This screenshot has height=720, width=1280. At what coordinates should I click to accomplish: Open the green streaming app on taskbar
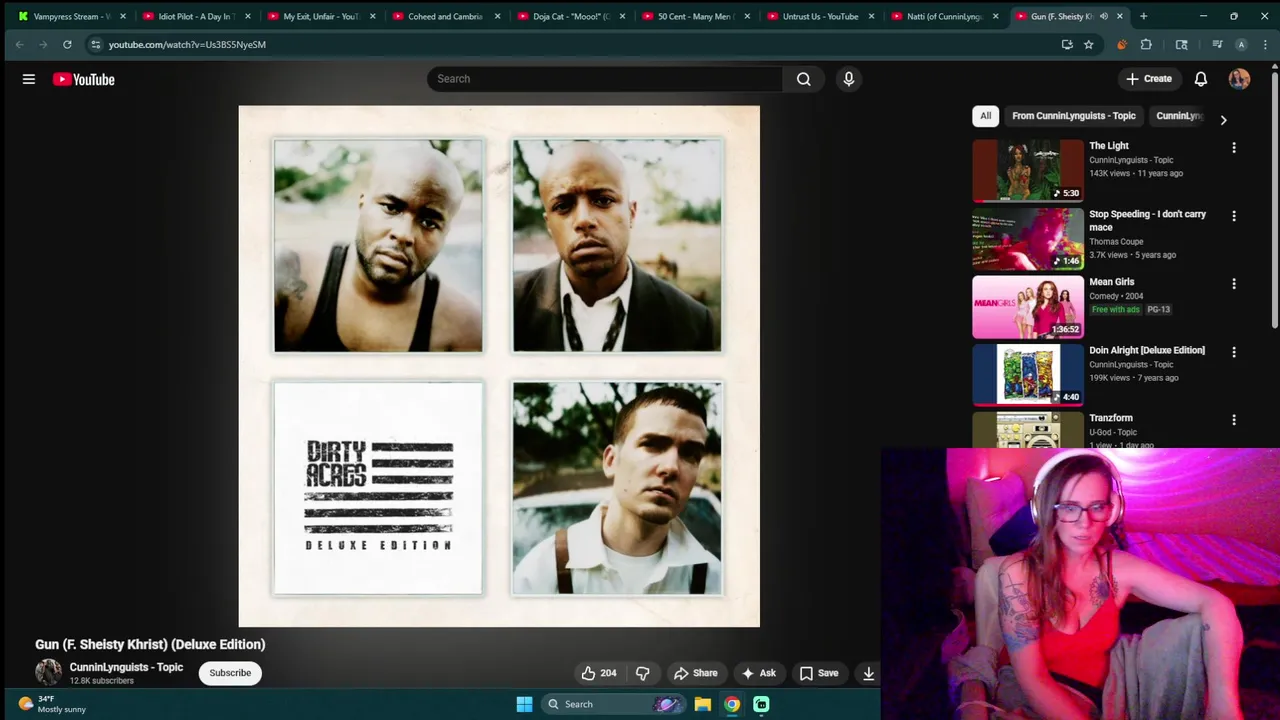coord(761,704)
